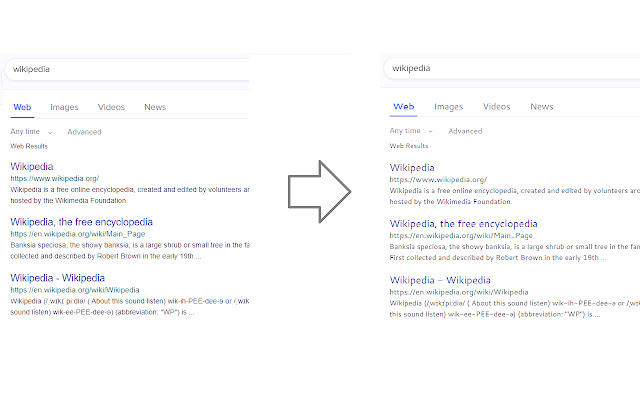Open Images tab in right panel

pos(449,107)
